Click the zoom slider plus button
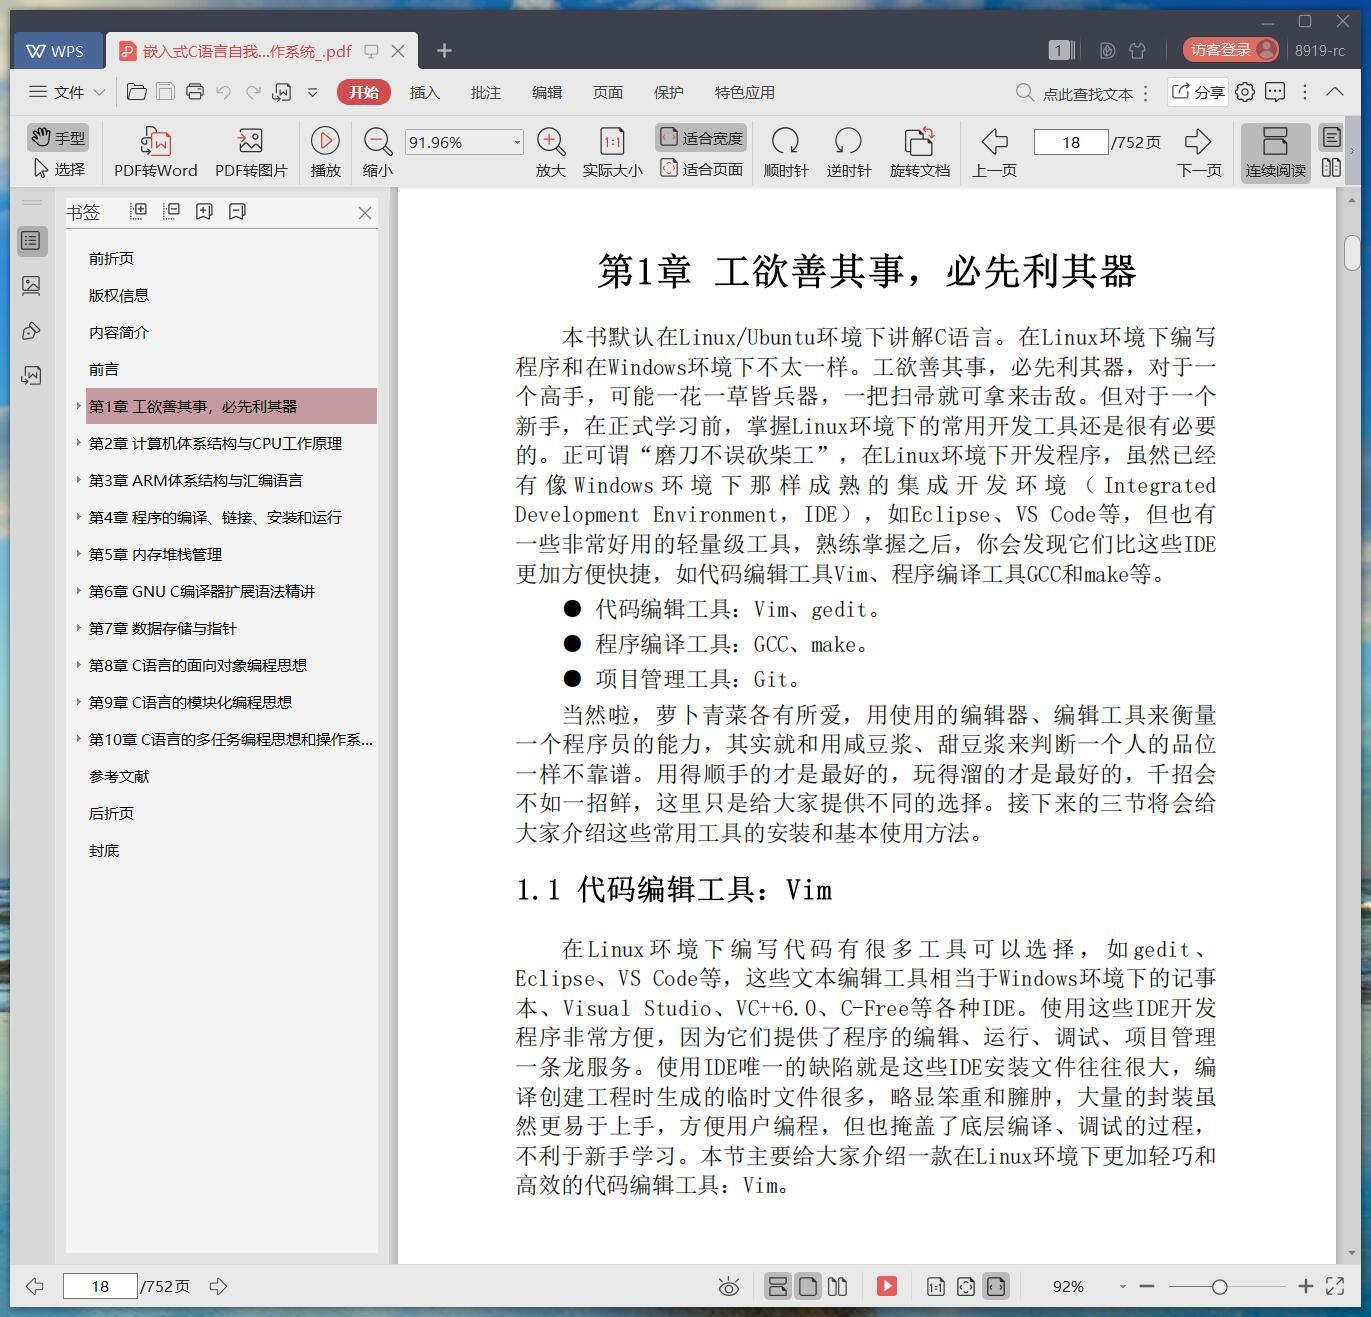1371x1317 pixels. (x=1305, y=1286)
